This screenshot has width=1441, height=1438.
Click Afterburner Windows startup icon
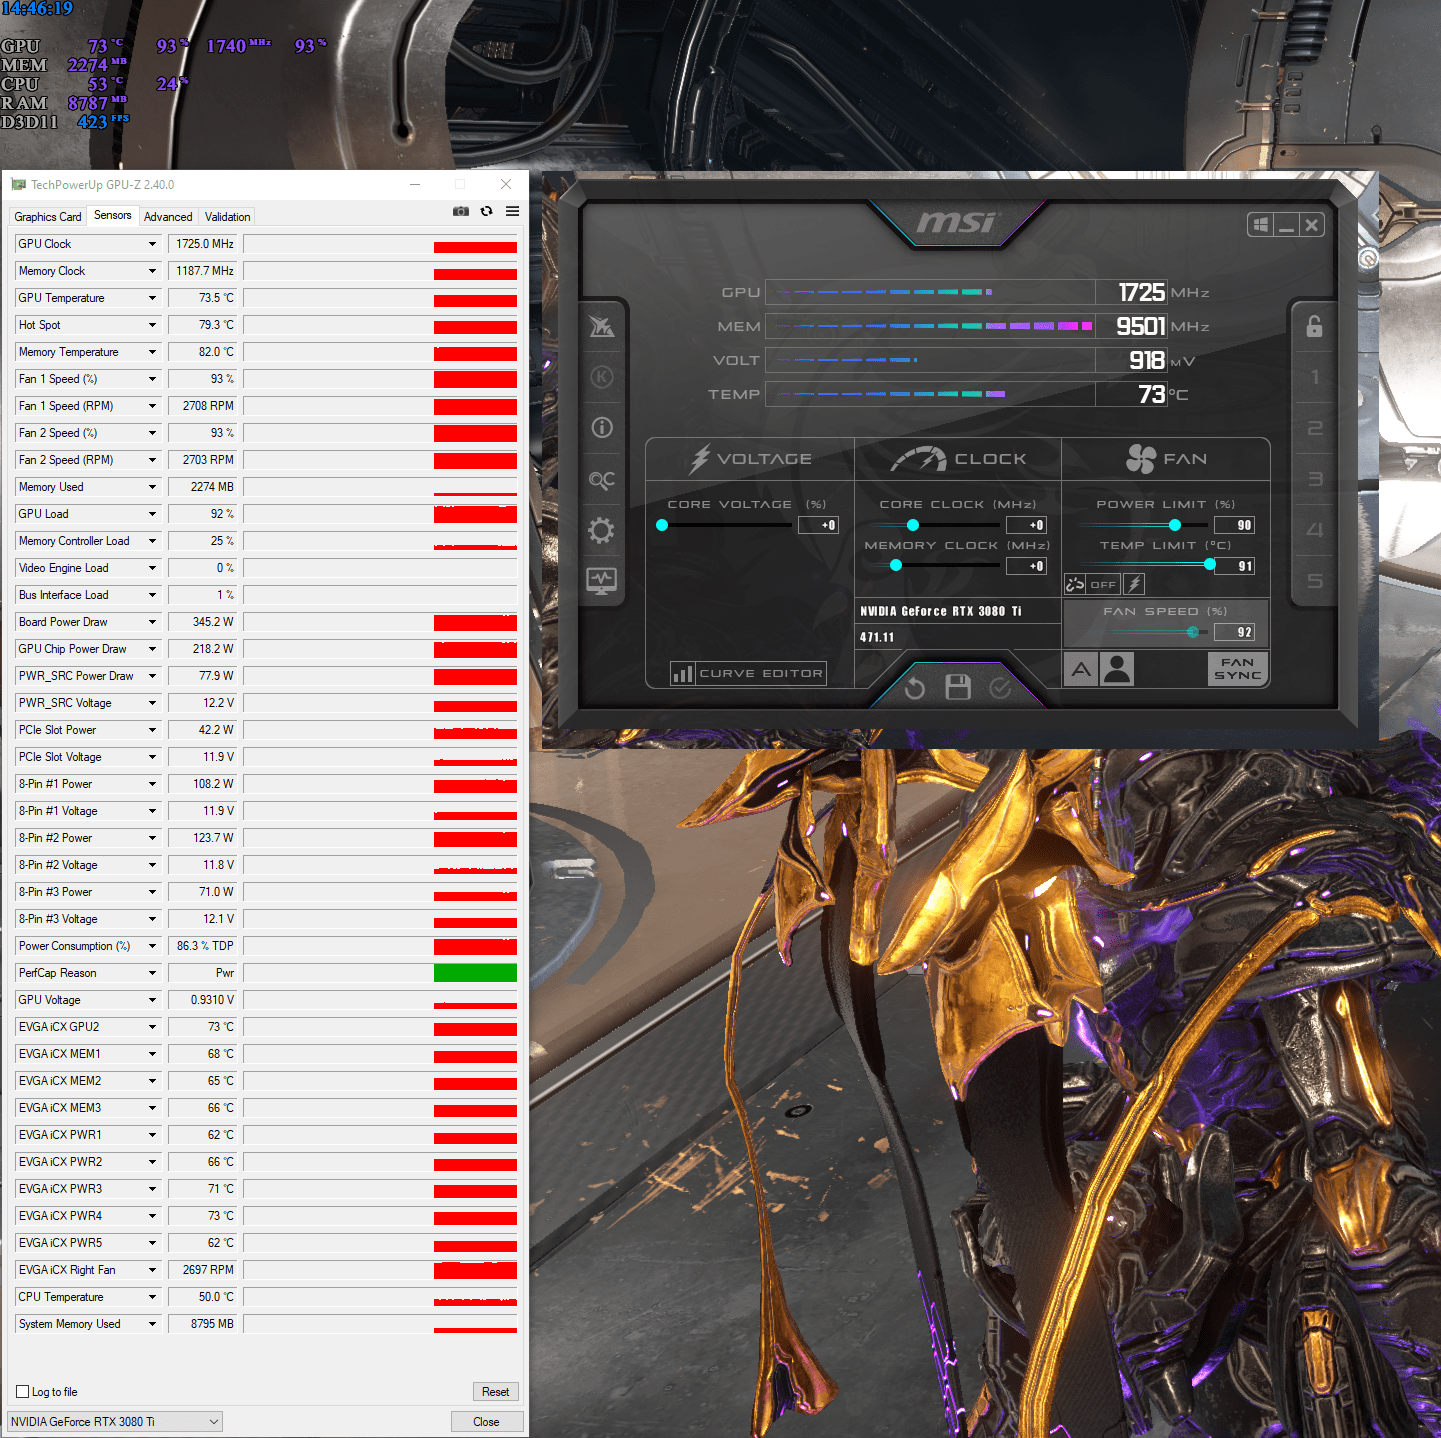(1260, 225)
